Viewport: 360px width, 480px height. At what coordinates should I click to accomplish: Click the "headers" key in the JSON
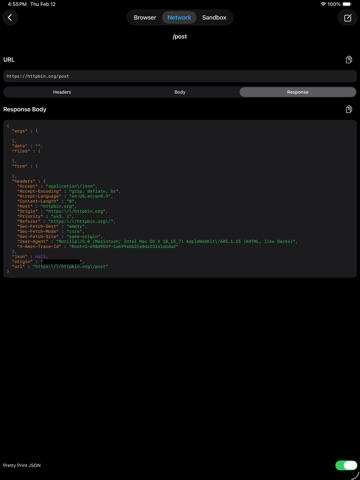(x=24, y=181)
